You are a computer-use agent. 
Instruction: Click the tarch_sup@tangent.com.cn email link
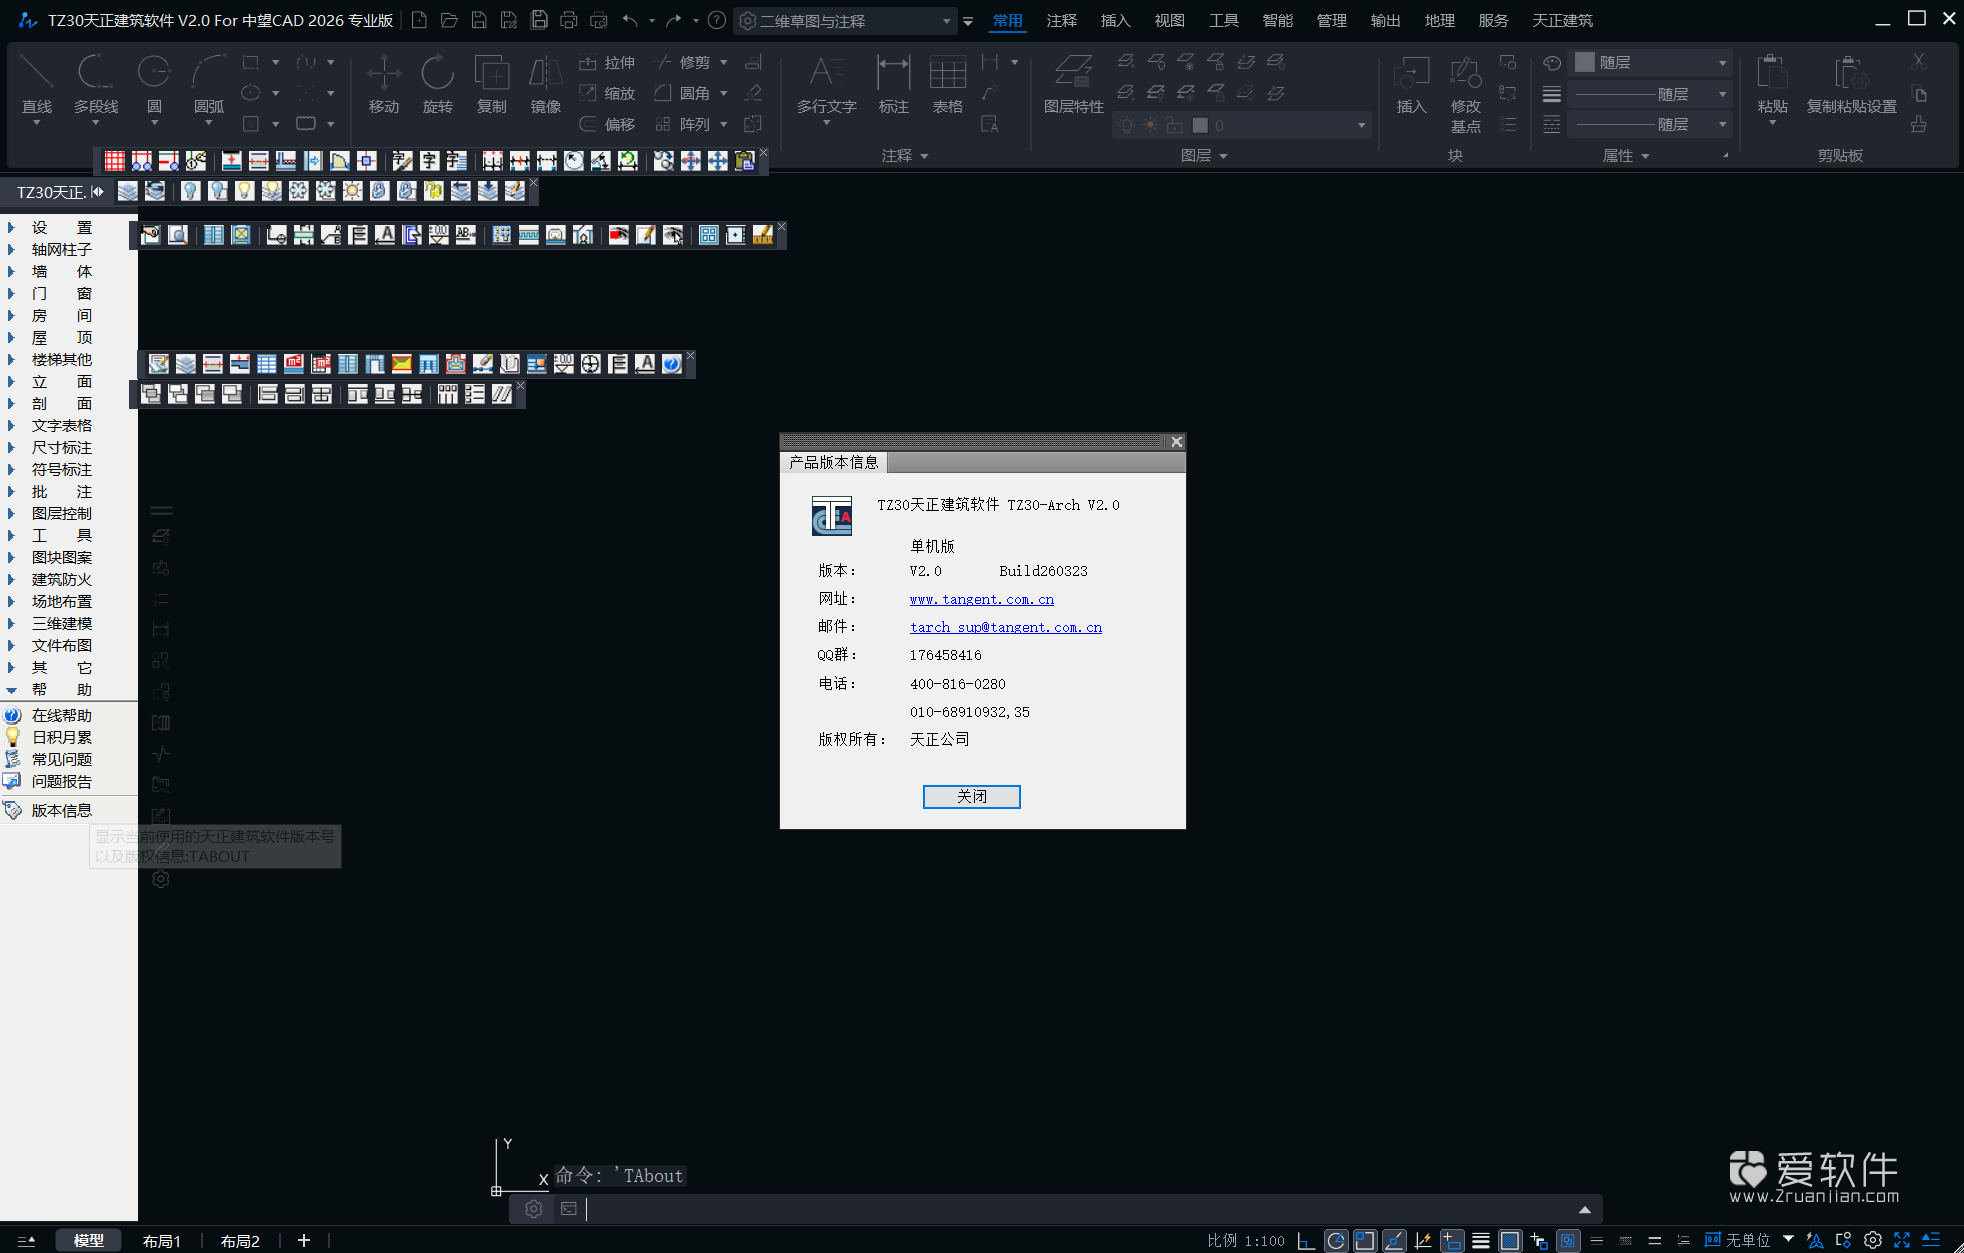click(1005, 627)
